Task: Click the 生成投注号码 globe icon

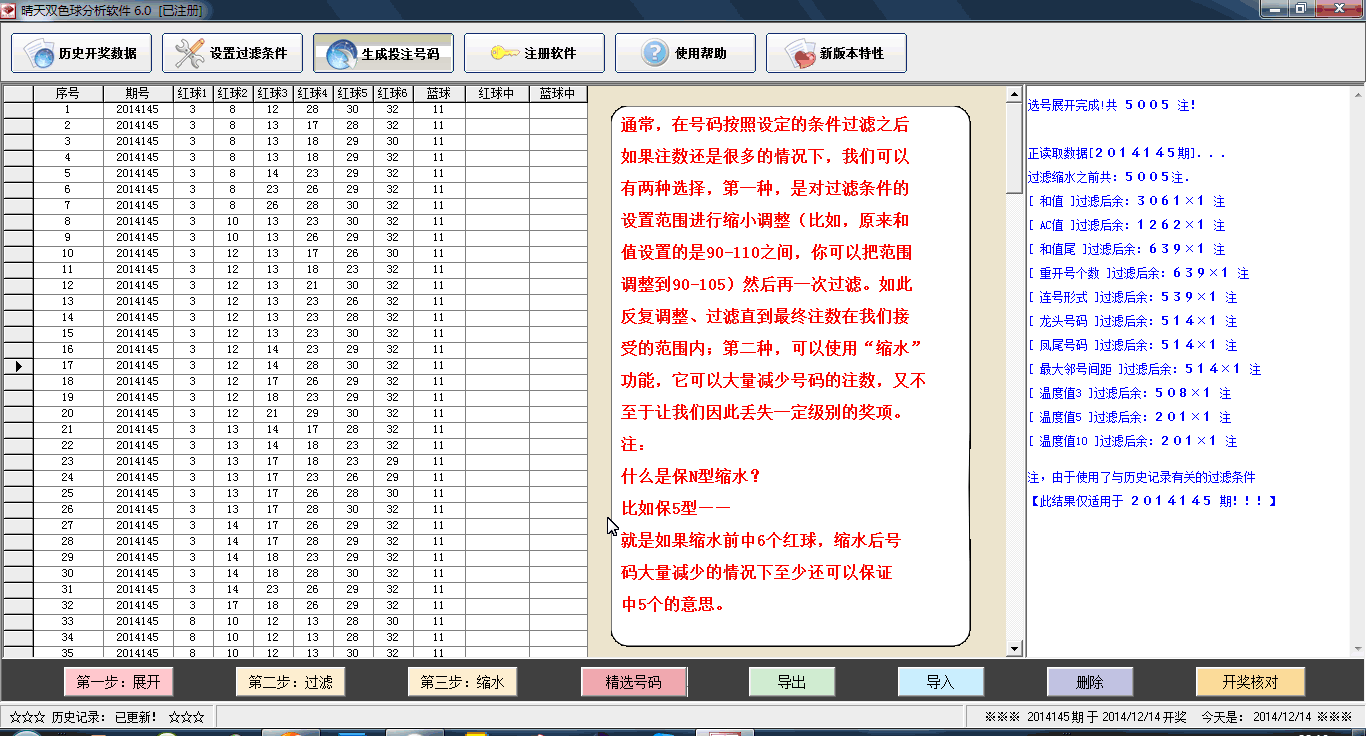Action: click(x=340, y=54)
